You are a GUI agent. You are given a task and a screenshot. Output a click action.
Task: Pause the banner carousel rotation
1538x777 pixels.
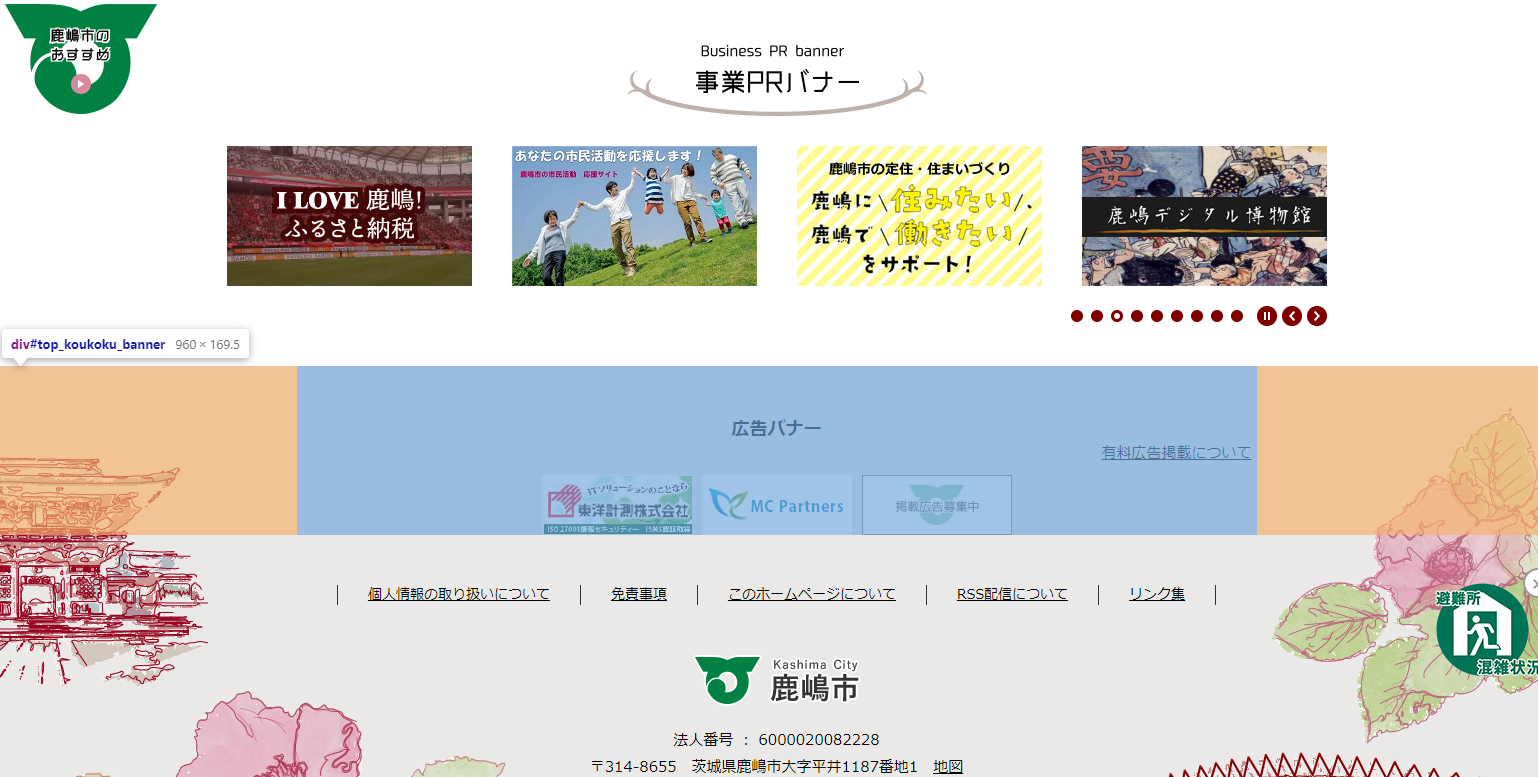point(1266,315)
